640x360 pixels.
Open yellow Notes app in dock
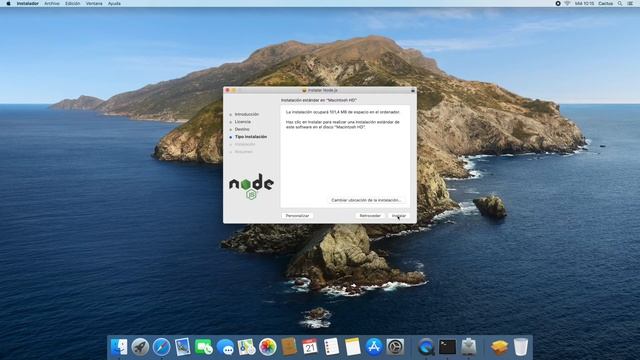click(x=353, y=347)
